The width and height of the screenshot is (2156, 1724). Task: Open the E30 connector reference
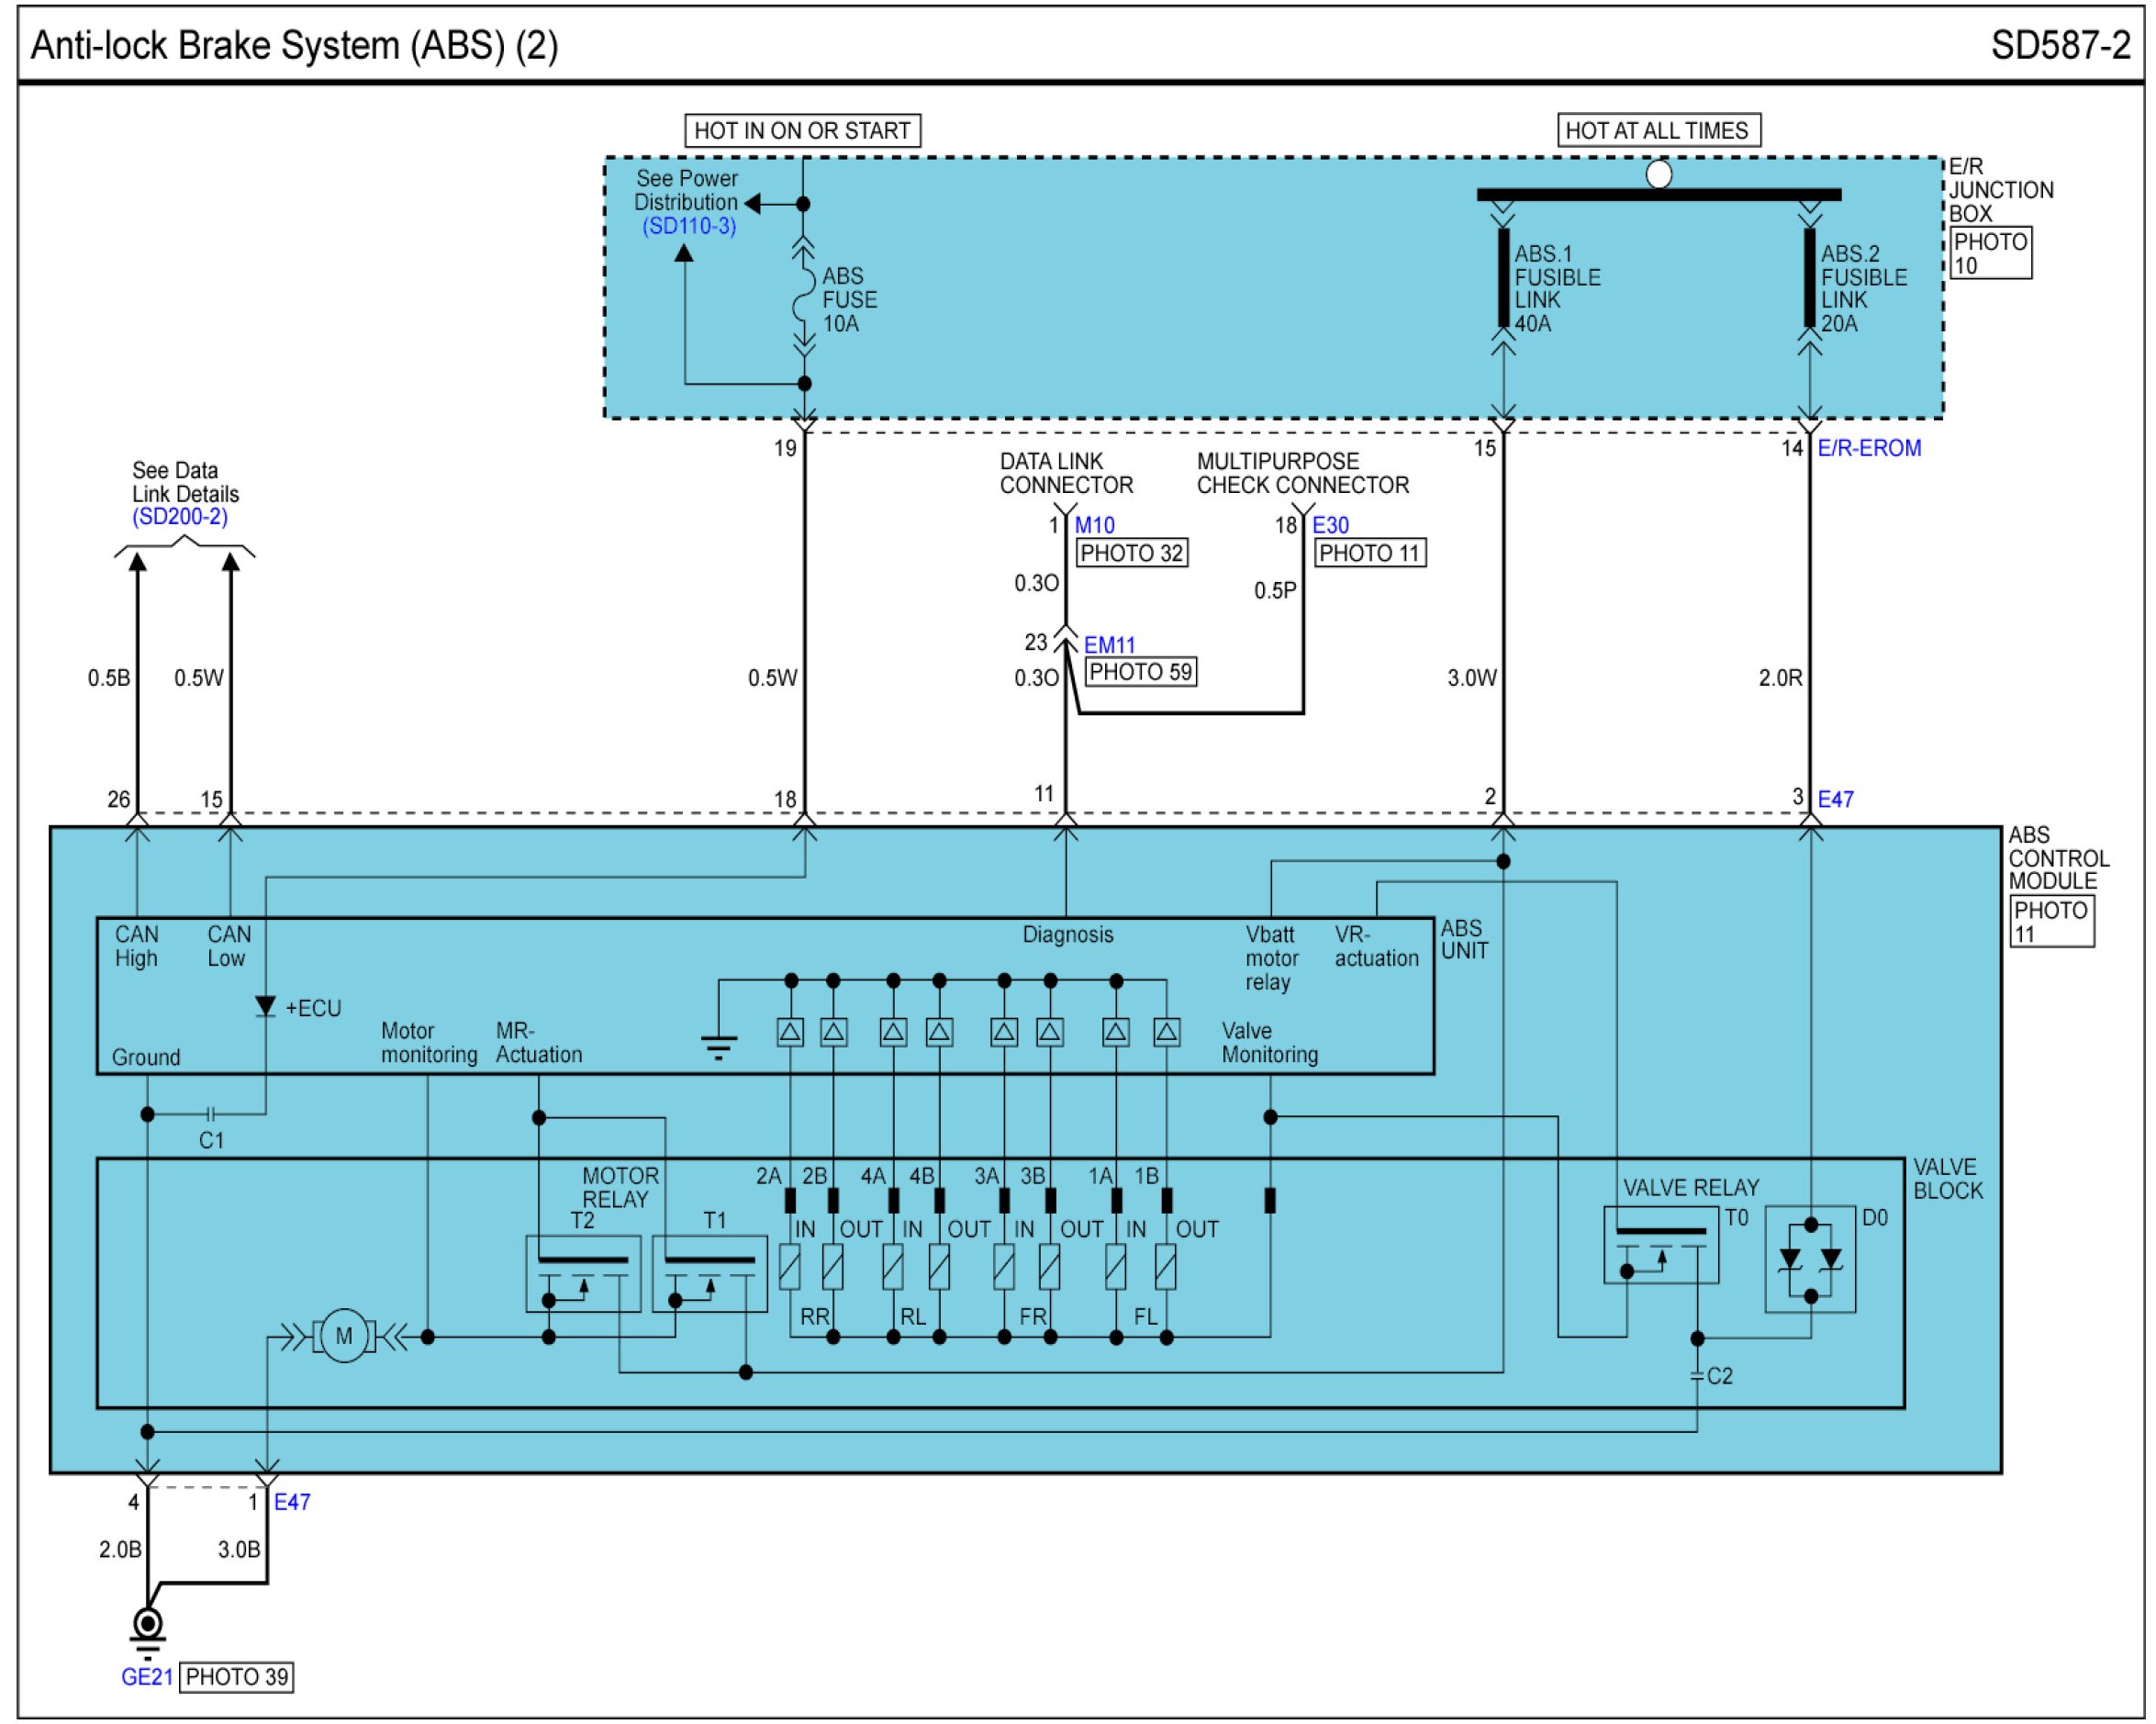[x=1330, y=525]
